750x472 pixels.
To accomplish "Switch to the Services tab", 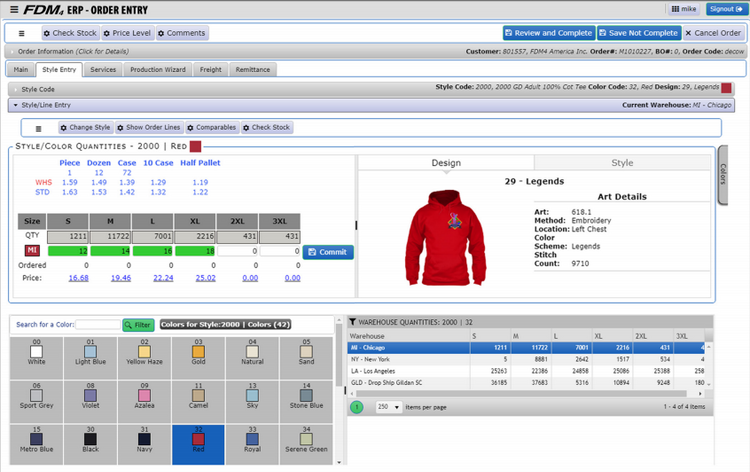I will pyautogui.click(x=103, y=69).
